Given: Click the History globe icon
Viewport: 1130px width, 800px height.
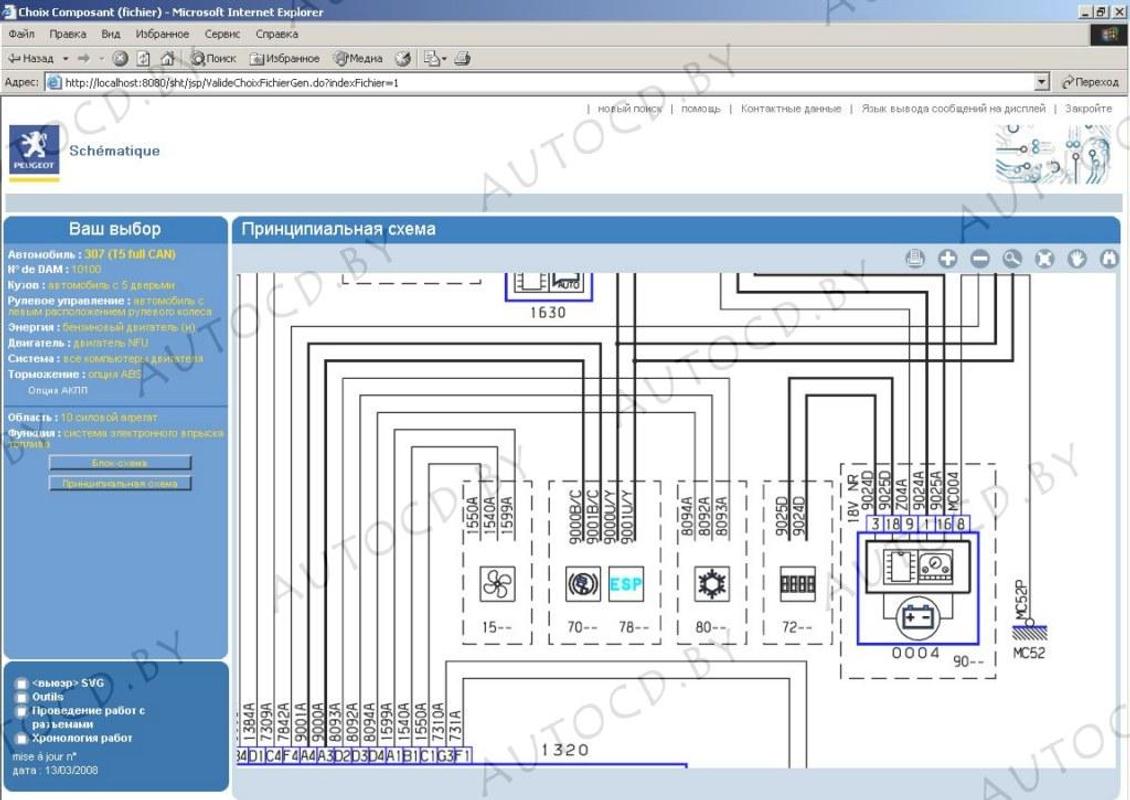Looking at the screenshot, I should [404, 58].
